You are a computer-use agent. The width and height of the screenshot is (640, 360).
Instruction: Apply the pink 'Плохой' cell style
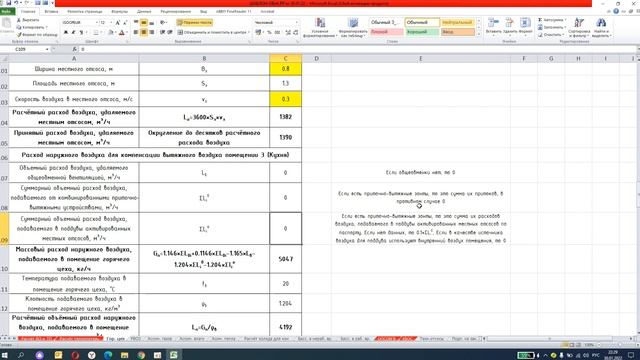tap(387, 32)
